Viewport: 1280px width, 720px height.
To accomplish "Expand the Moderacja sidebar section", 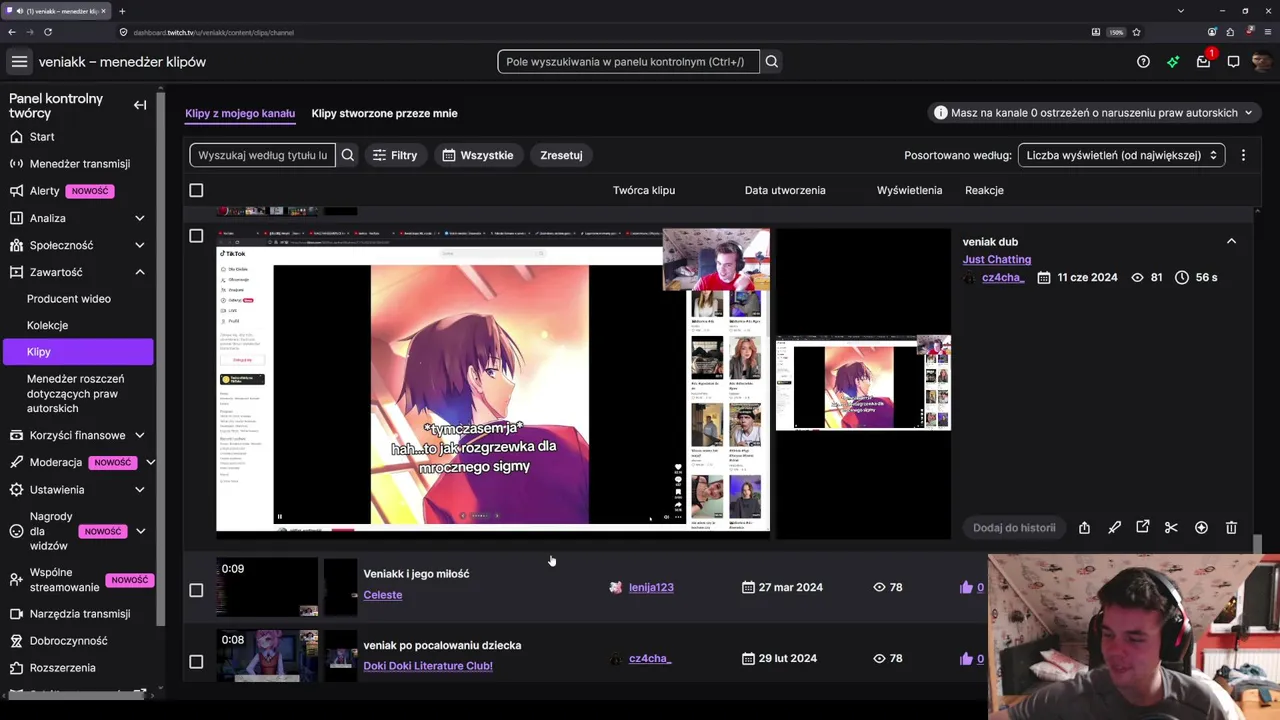I will point(150,462).
